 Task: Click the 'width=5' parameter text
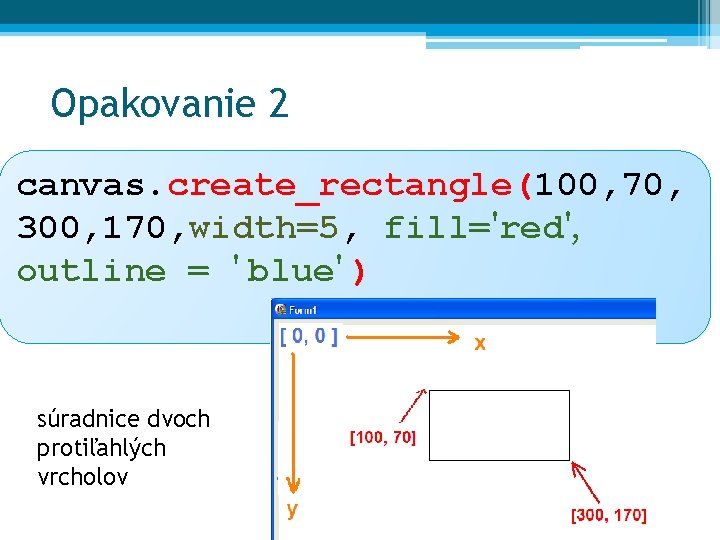264,227
